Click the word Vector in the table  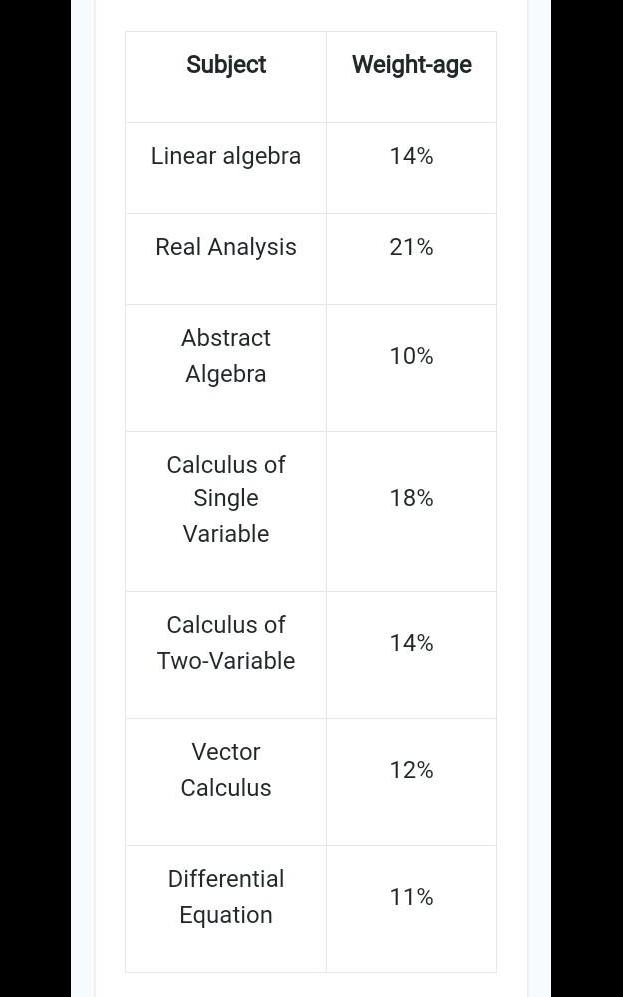pos(226,752)
